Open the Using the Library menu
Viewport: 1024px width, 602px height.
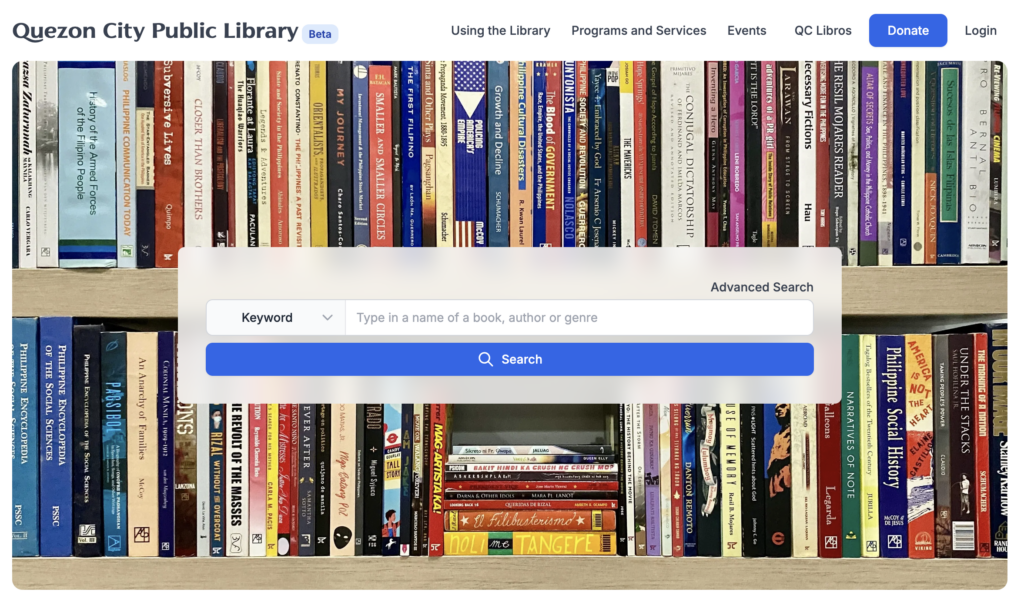click(500, 30)
